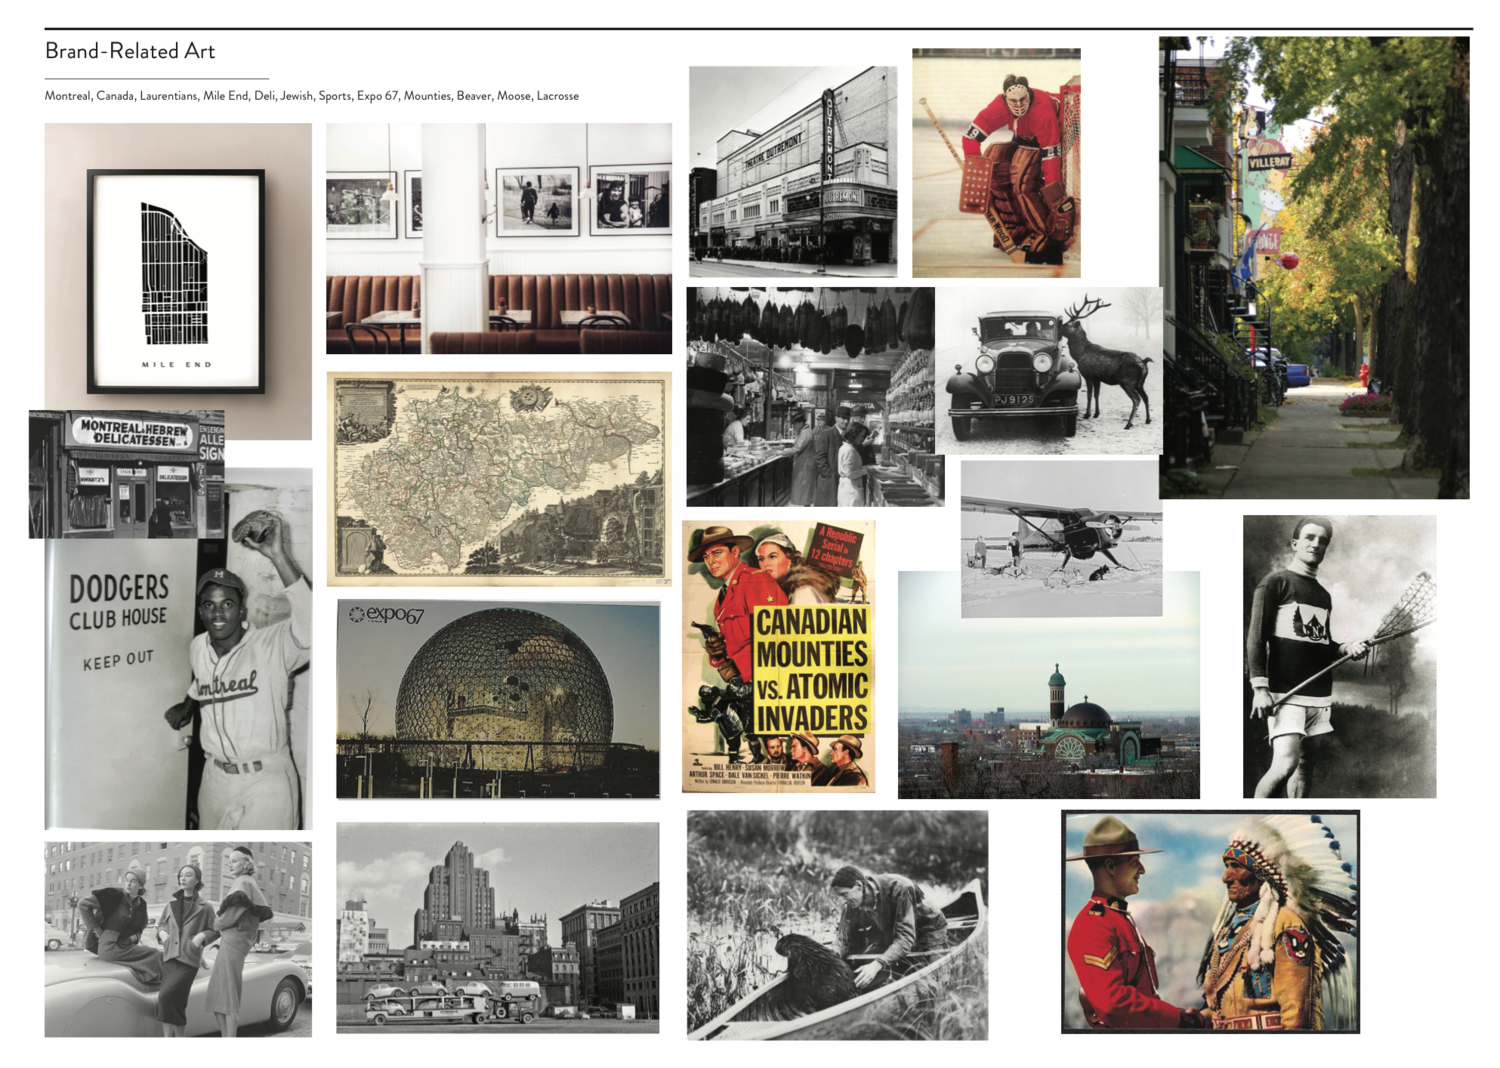Click the 'KEEP OUT' sign text
This screenshot has width=1500, height=1068.
pos(118,660)
